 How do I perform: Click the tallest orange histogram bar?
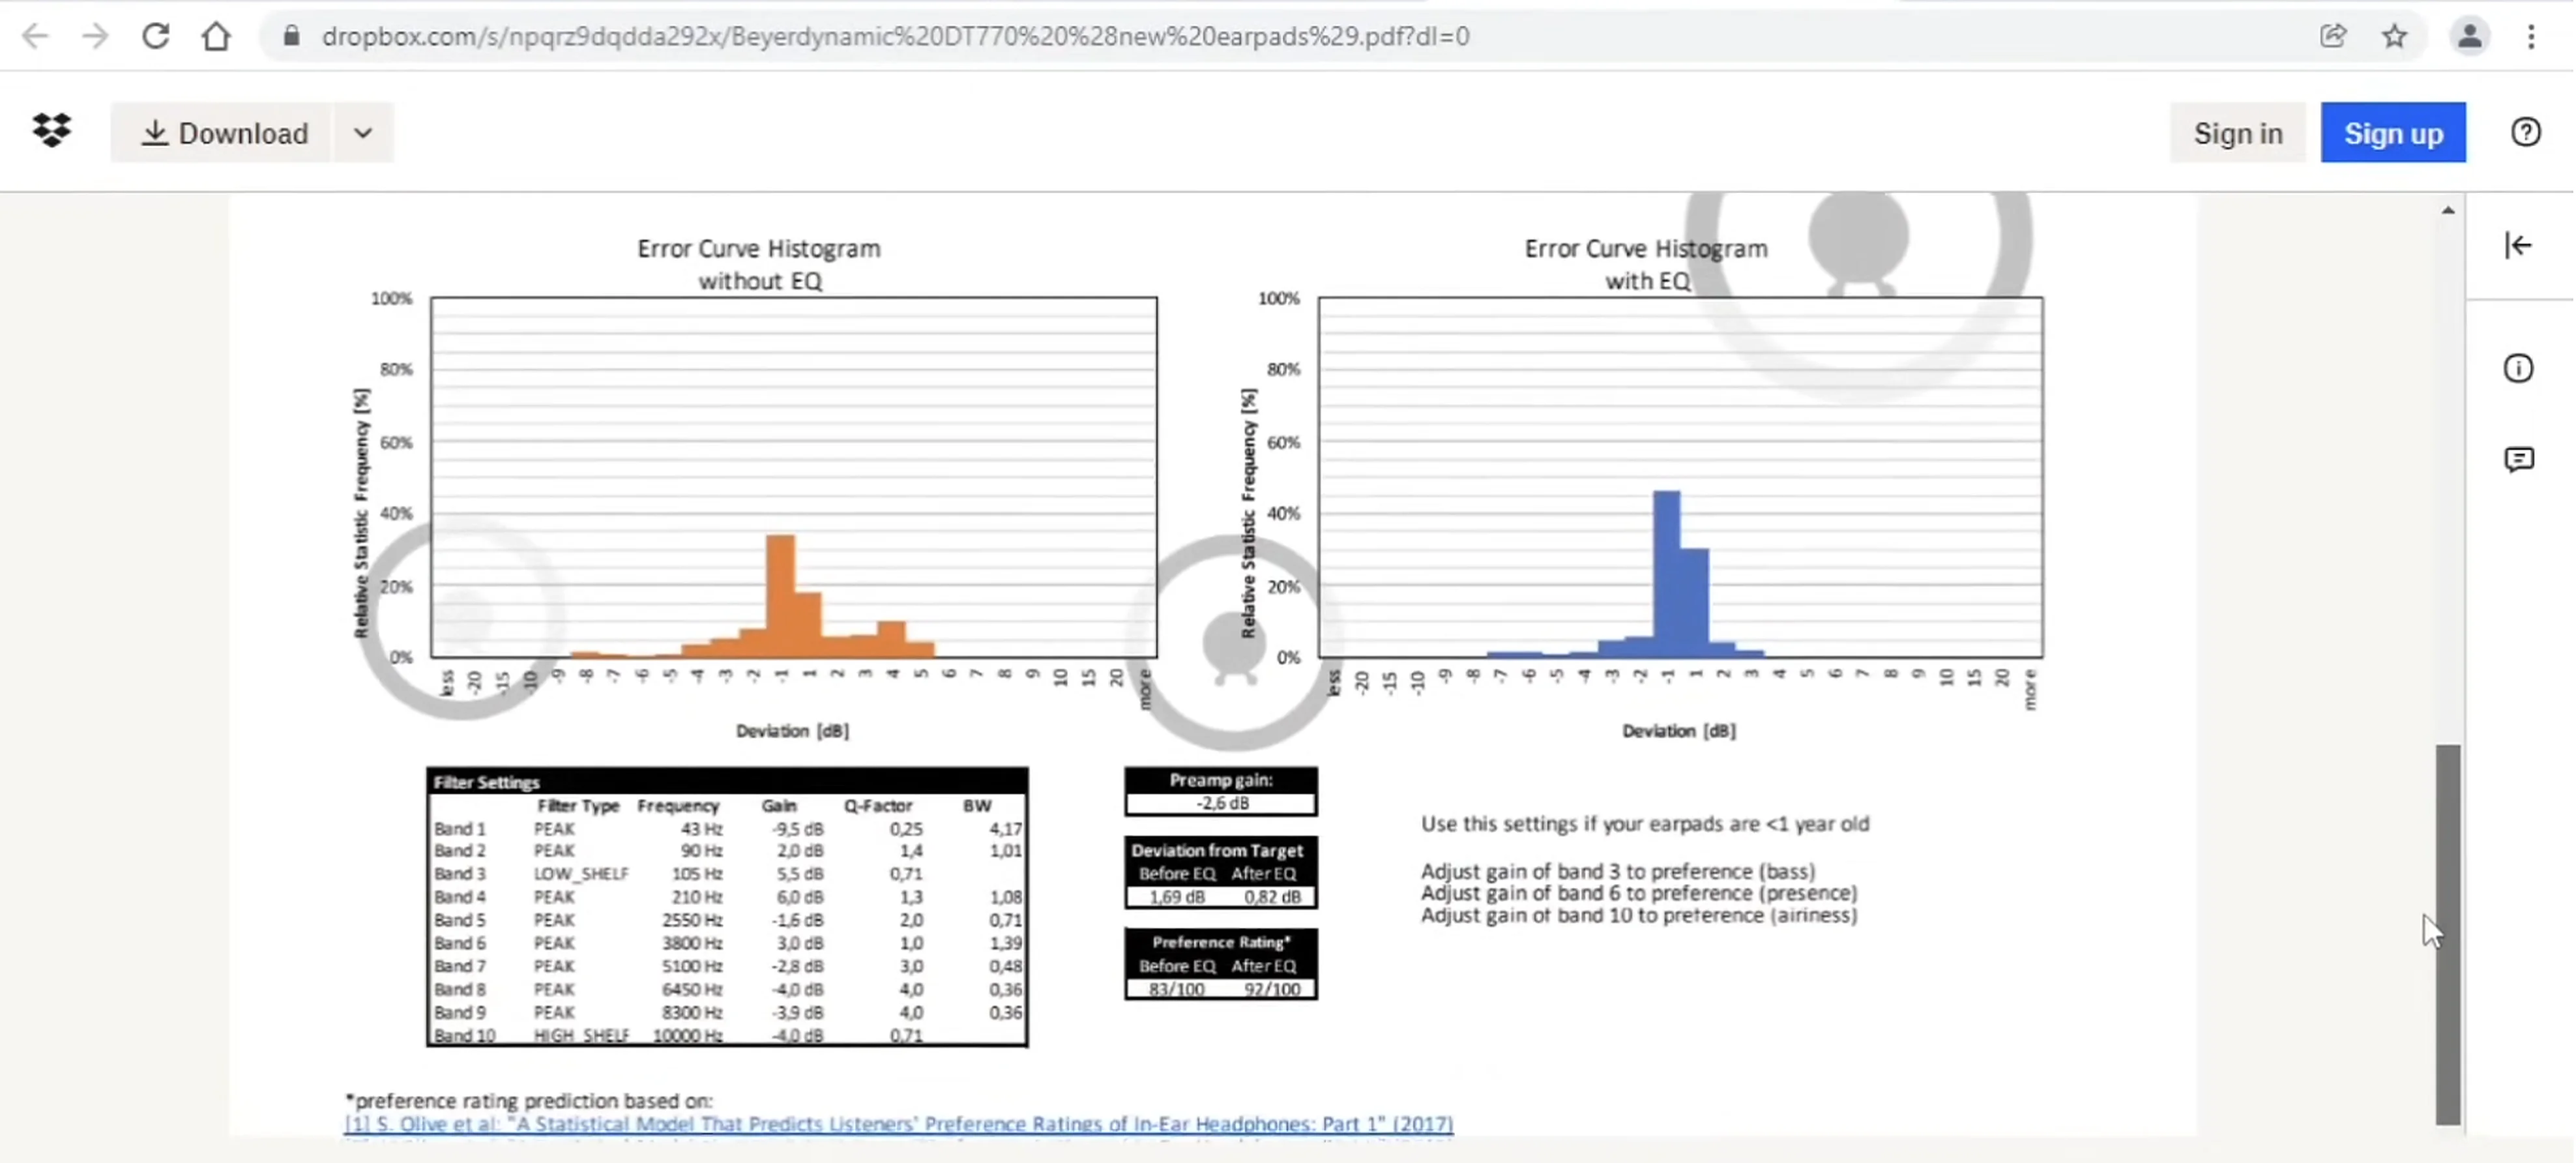coord(780,596)
